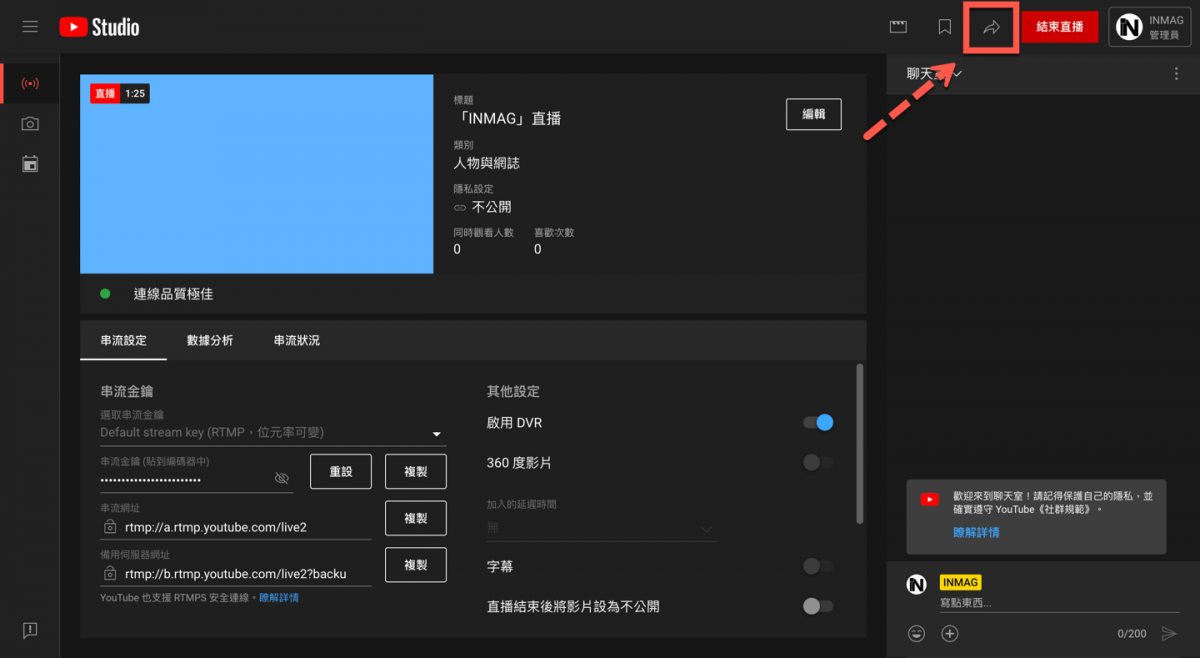Open the chat three-dot options menu
This screenshot has width=1200, height=658.
click(1176, 74)
